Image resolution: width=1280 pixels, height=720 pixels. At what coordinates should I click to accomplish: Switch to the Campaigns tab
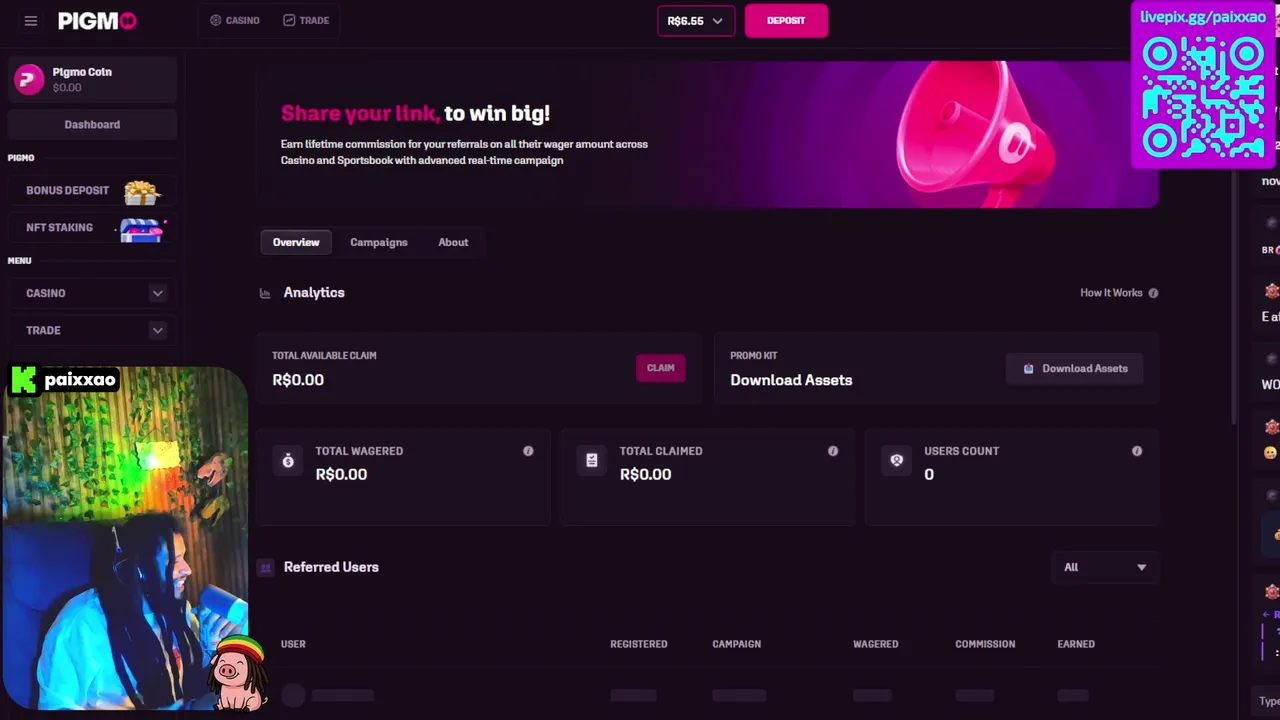[x=379, y=242]
